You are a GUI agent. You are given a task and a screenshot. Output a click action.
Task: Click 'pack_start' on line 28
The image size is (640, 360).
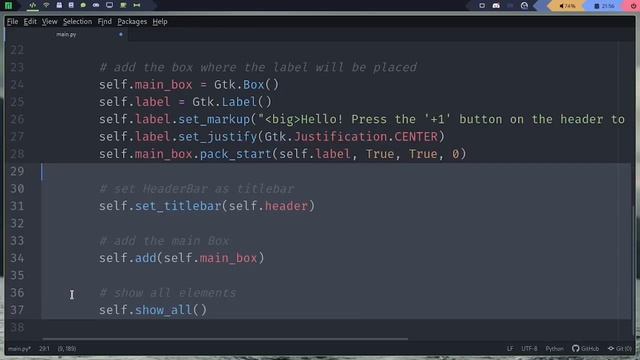(x=236, y=154)
